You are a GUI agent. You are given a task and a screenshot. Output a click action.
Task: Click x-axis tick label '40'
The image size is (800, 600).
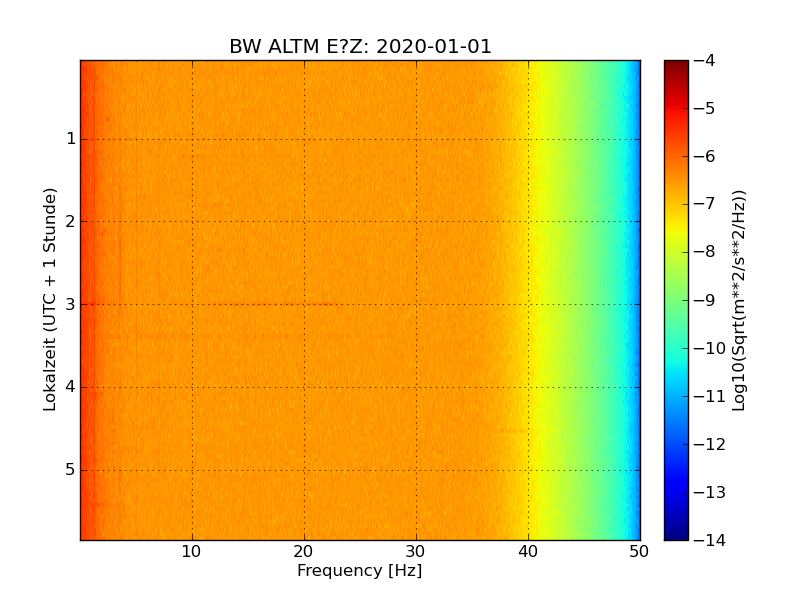[528, 552]
